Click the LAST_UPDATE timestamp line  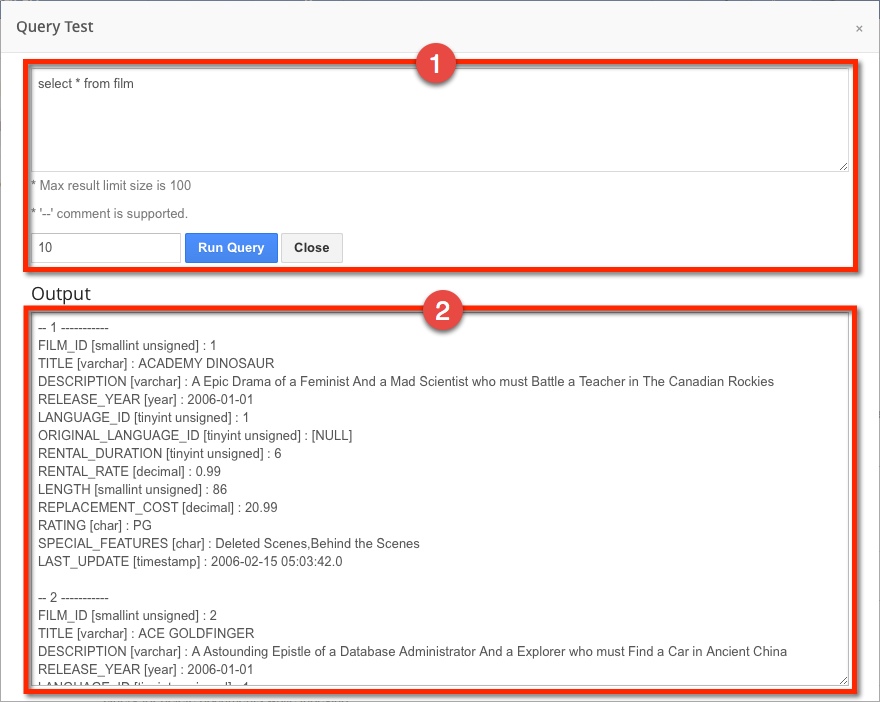[x=190, y=561]
